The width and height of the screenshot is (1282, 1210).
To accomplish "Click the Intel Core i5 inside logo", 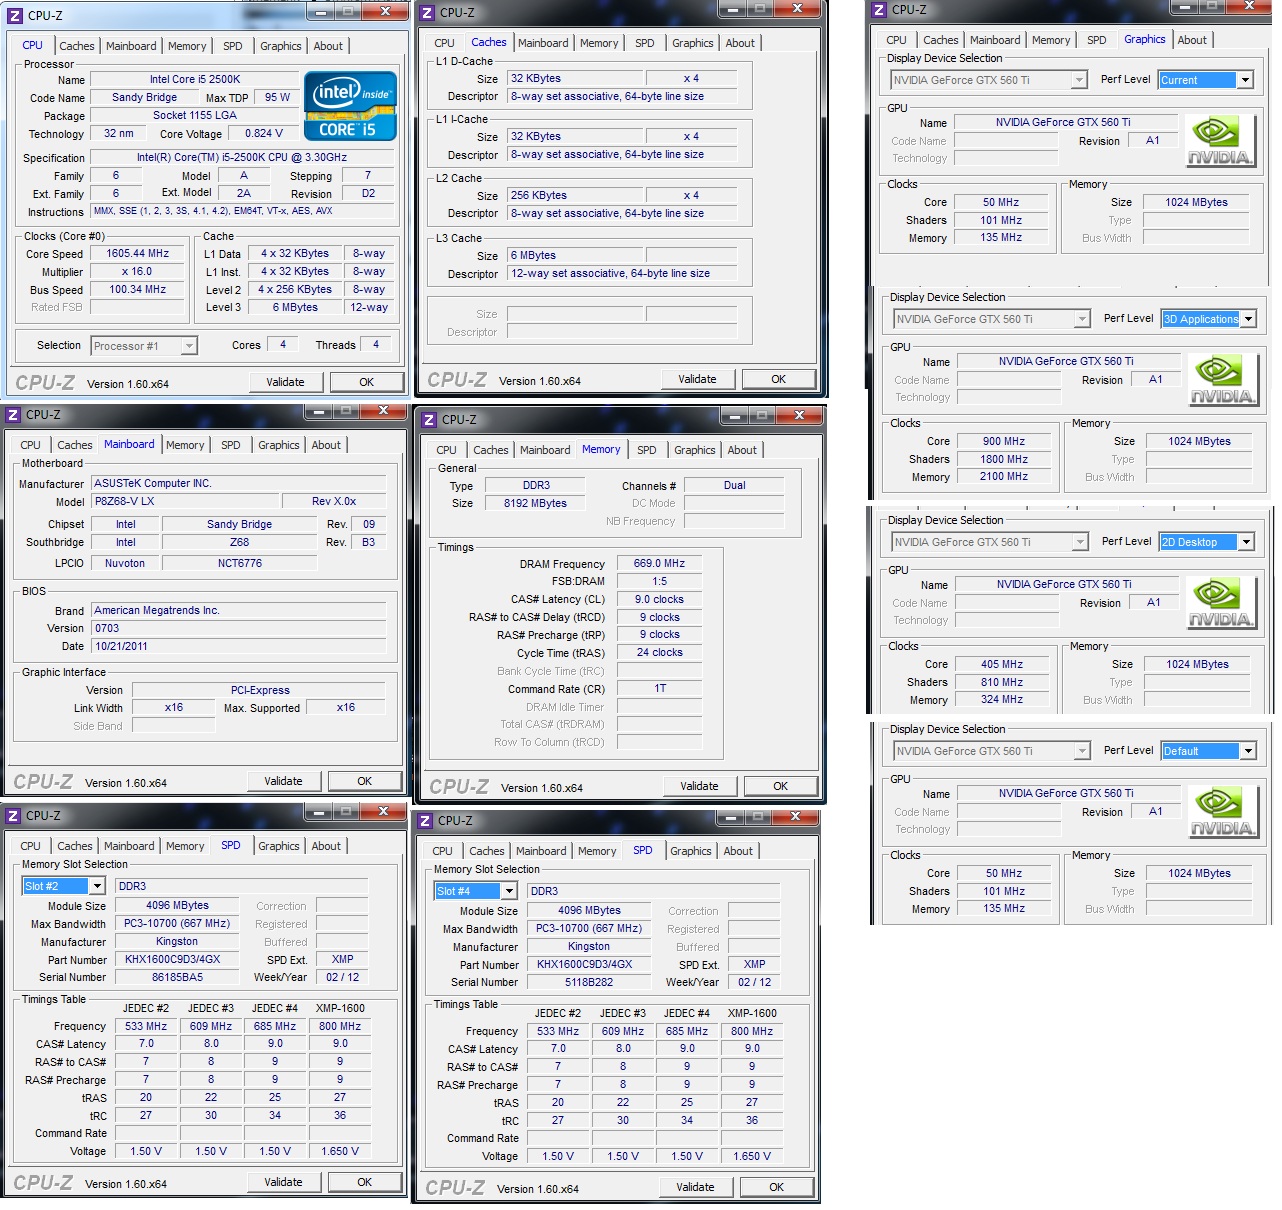I will (350, 106).
